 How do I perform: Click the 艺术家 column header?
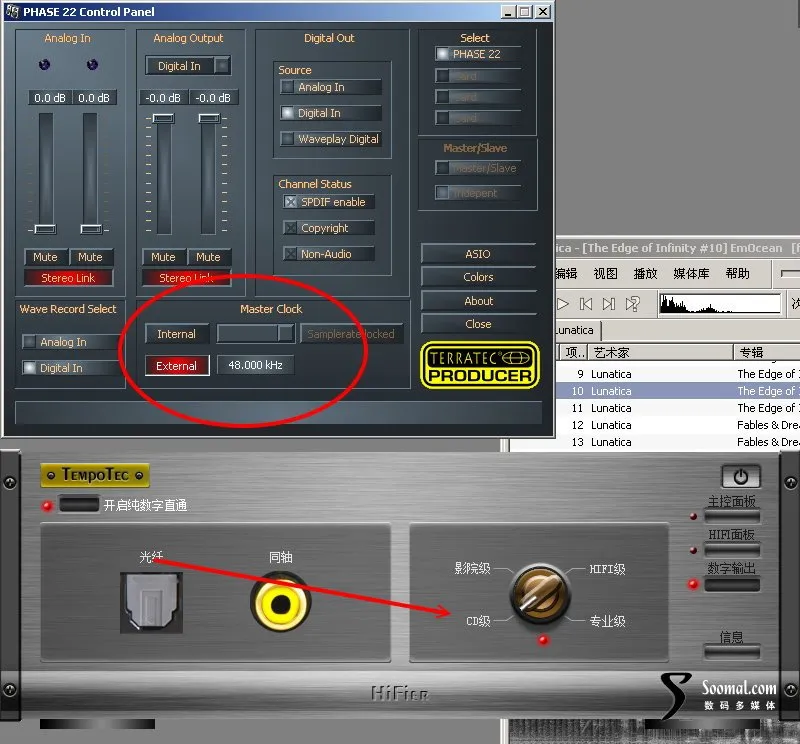(x=661, y=352)
